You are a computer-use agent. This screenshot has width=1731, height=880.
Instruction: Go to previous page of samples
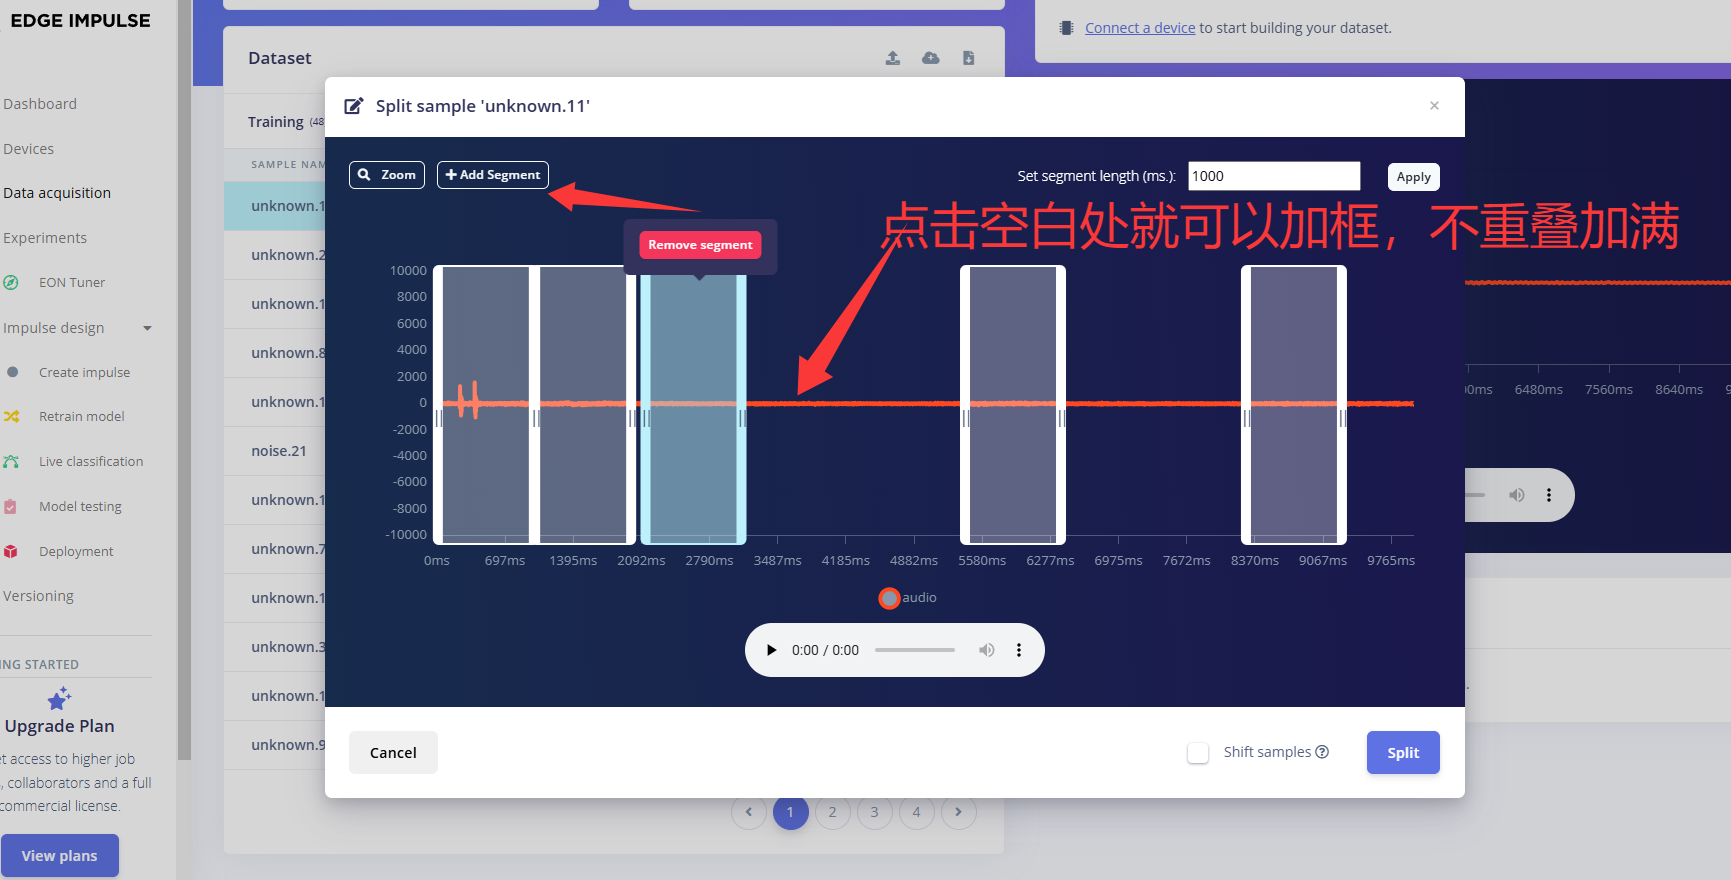[x=748, y=812]
